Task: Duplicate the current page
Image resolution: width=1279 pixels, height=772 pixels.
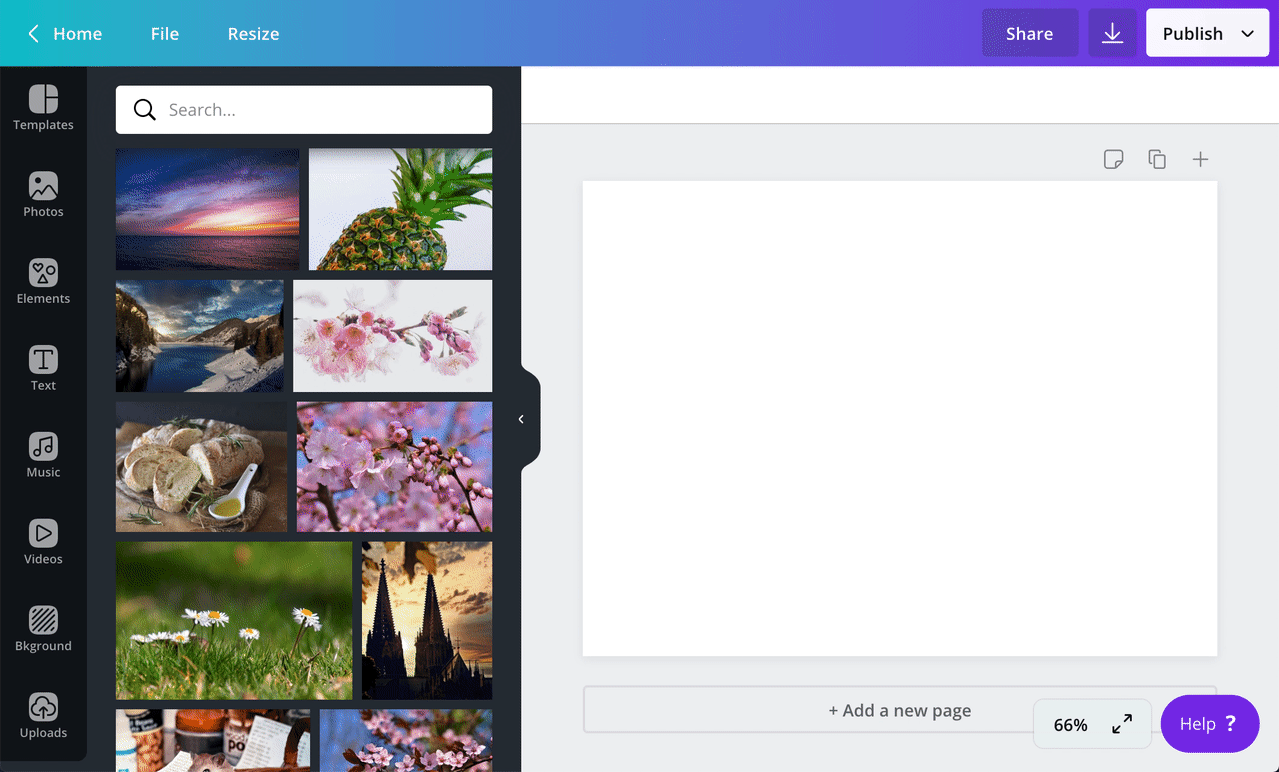Action: [1157, 159]
